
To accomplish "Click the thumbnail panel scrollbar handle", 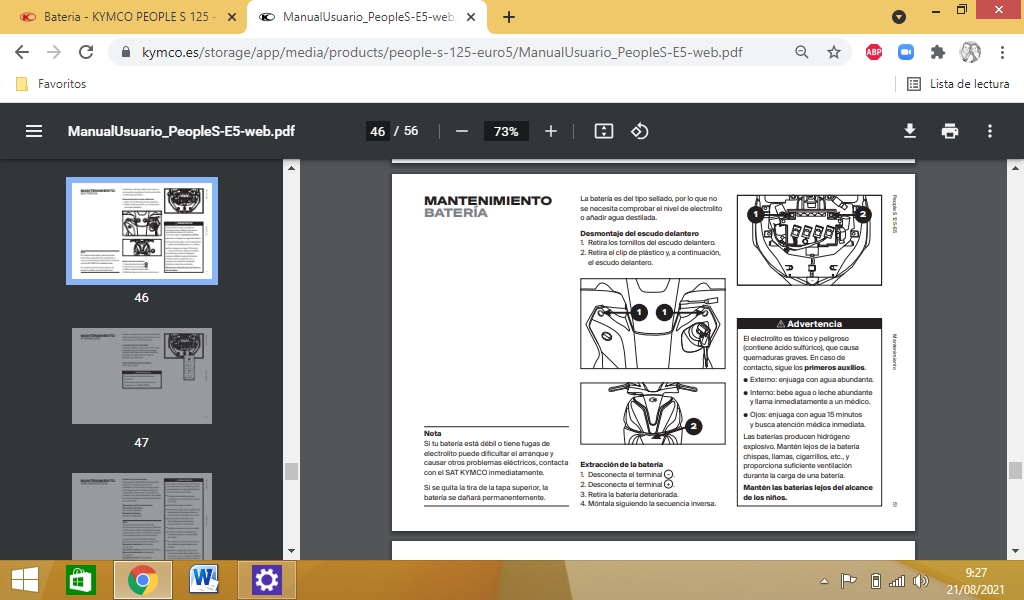I will click(291, 471).
